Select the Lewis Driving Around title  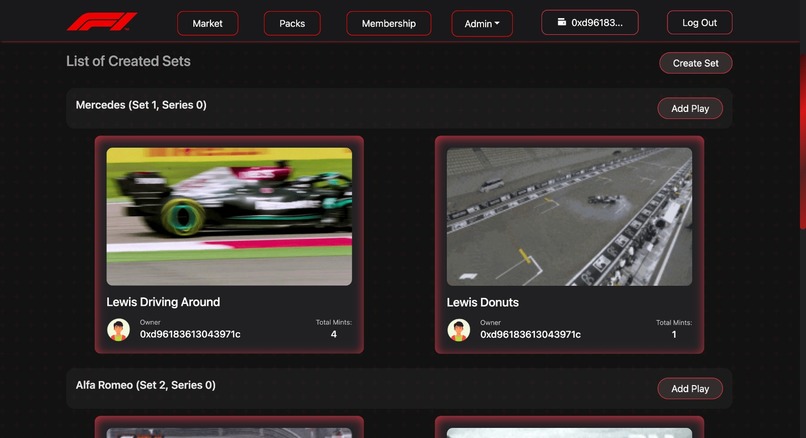[163, 302]
